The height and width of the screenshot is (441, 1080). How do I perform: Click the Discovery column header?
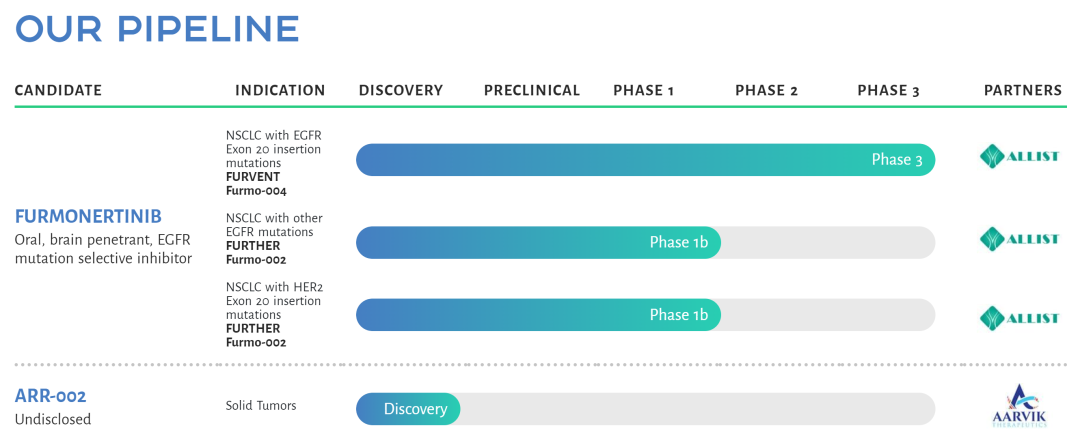pyautogui.click(x=401, y=90)
